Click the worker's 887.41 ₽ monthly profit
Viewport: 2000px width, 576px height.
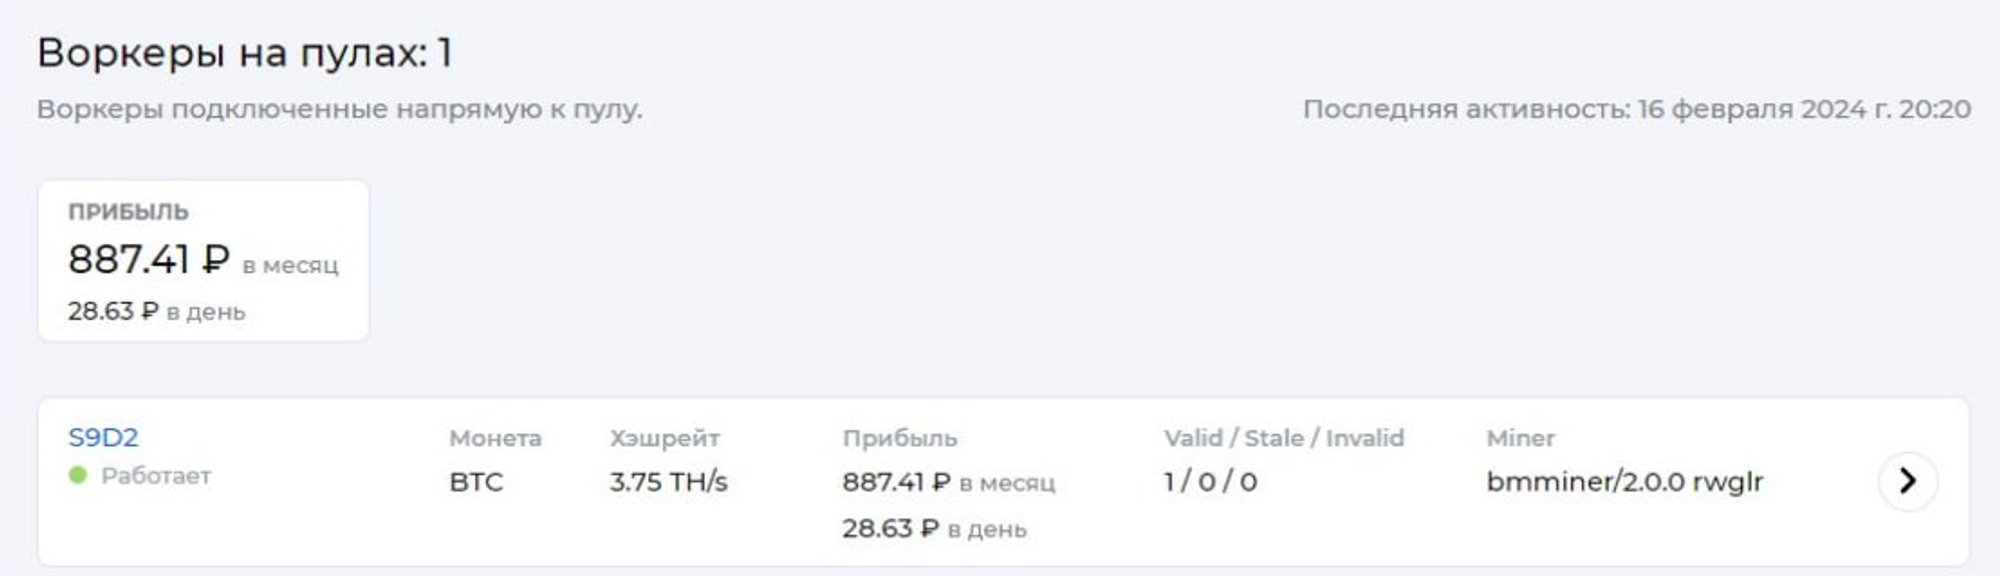coord(948,482)
